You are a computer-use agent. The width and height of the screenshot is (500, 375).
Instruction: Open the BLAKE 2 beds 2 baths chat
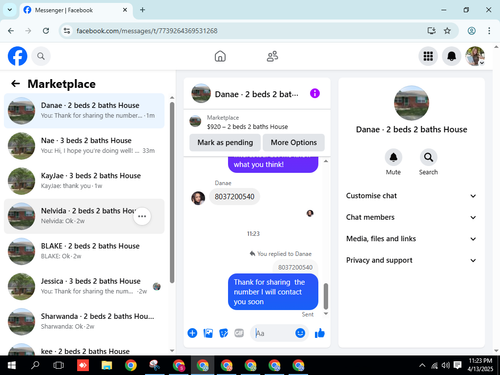84,251
